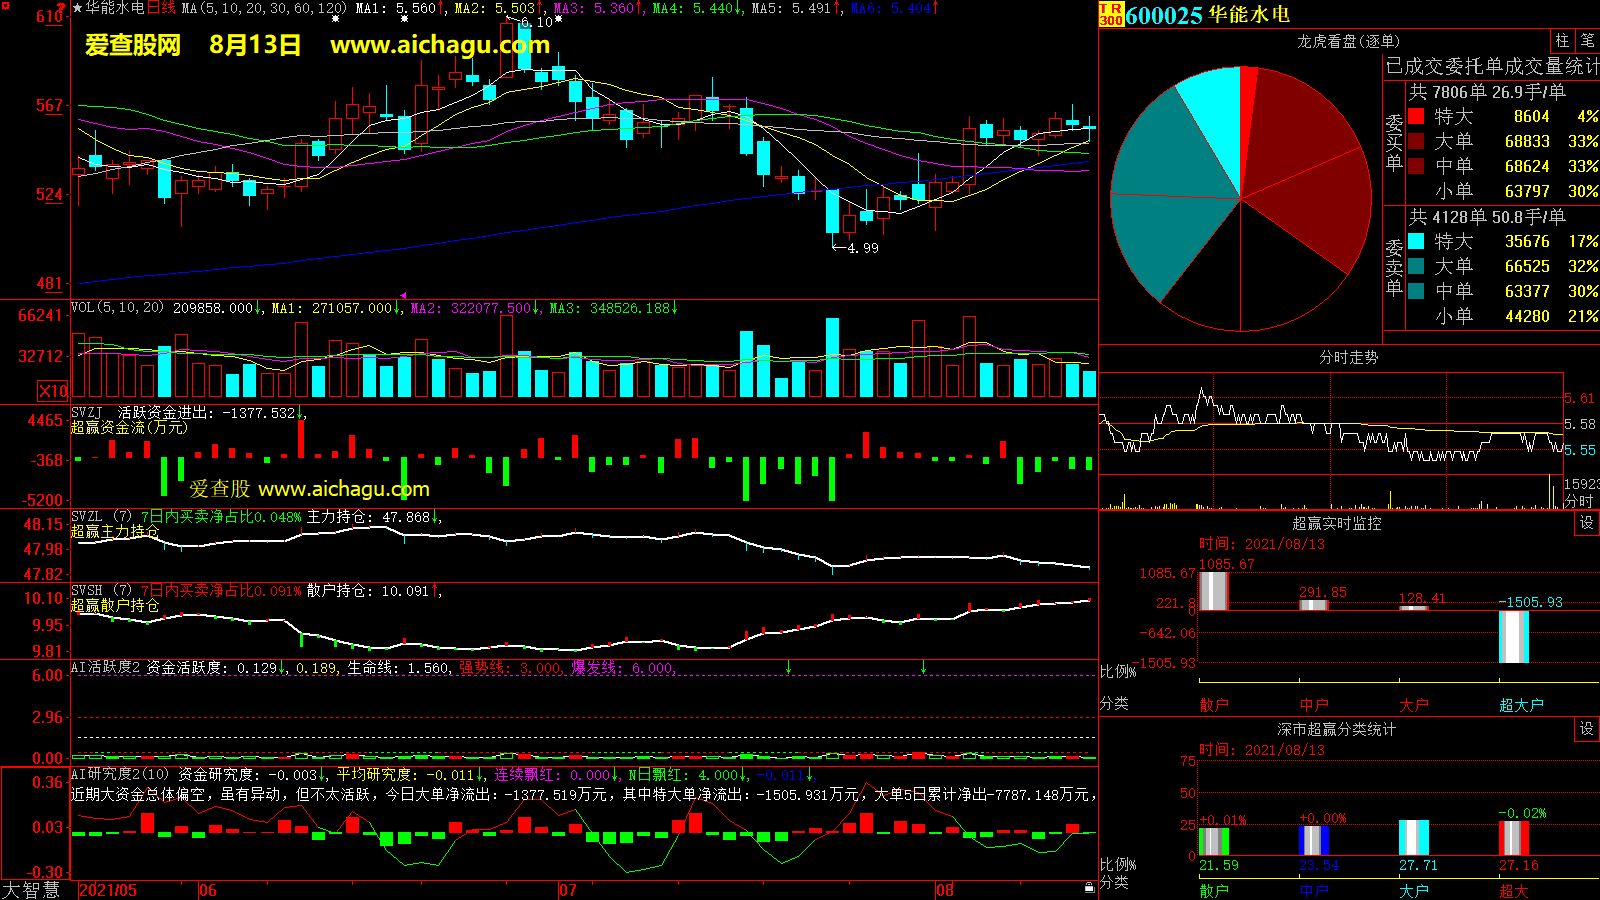Viewport: 1600px width, 900px height.
Task: Click the TR300 badge beside stock code
Action: [x=1110, y=14]
